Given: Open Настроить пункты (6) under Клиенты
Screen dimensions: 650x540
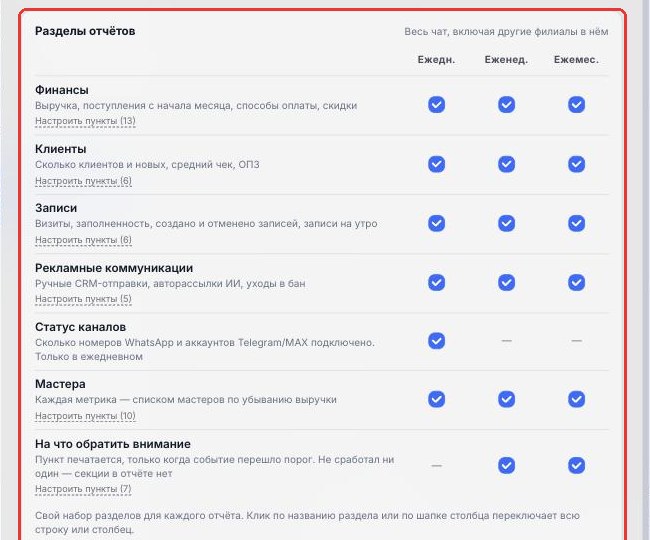Looking at the screenshot, I should pos(83,181).
